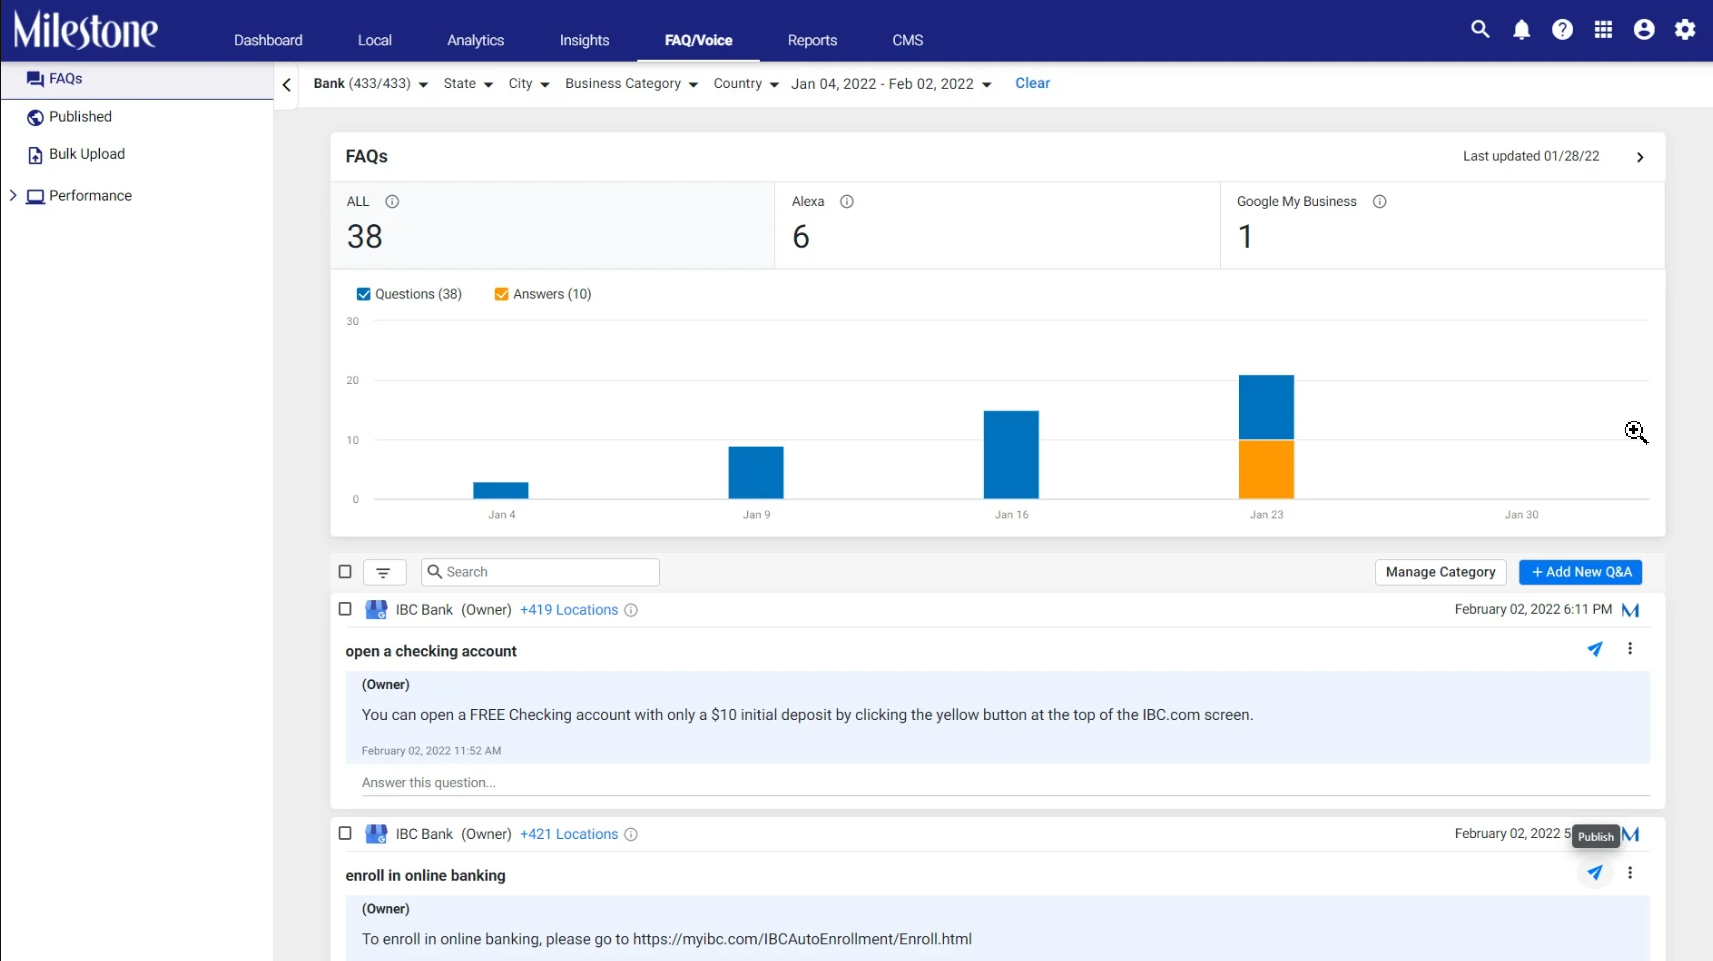Click the publish icon for enroll in online banking
The height and width of the screenshot is (961, 1713).
tap(1595, 873)
